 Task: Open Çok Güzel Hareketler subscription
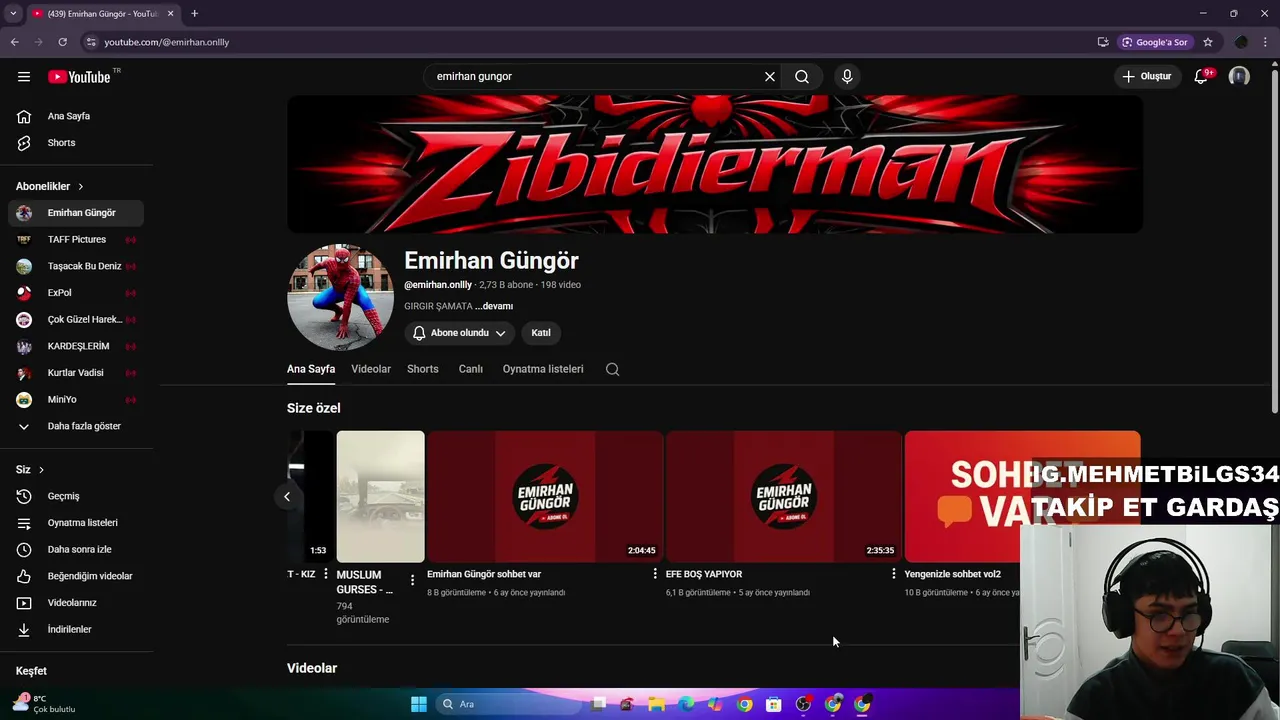(76, 320)
